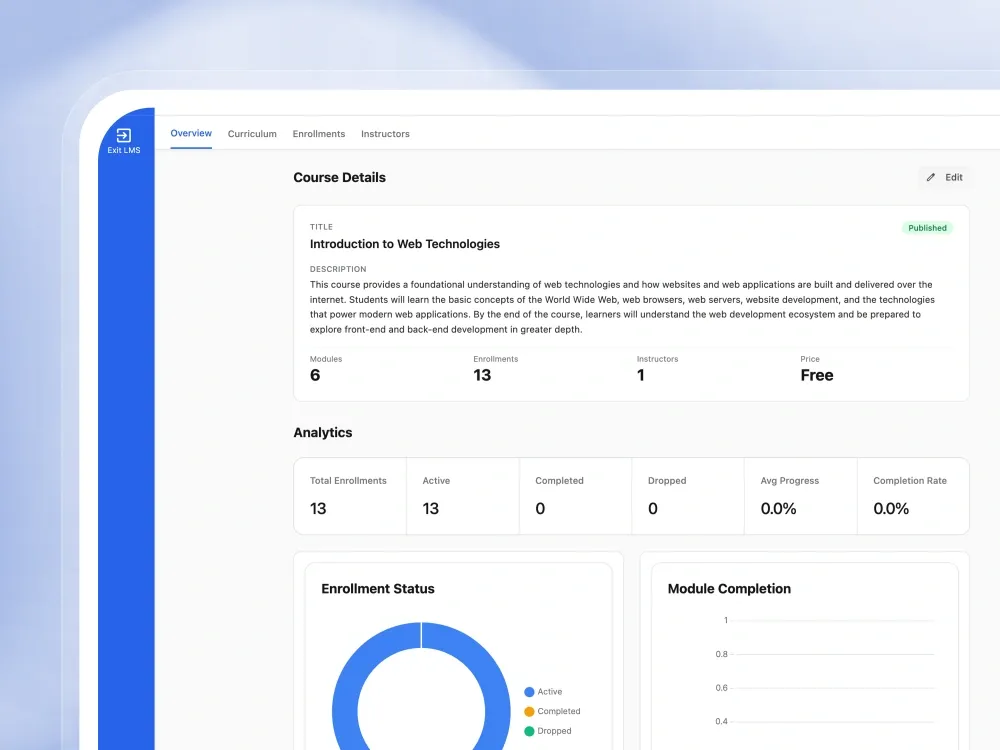This screenshot has height=750, width=1000.
Task: Click the Exit LMS icon
Action: (124, 135)
